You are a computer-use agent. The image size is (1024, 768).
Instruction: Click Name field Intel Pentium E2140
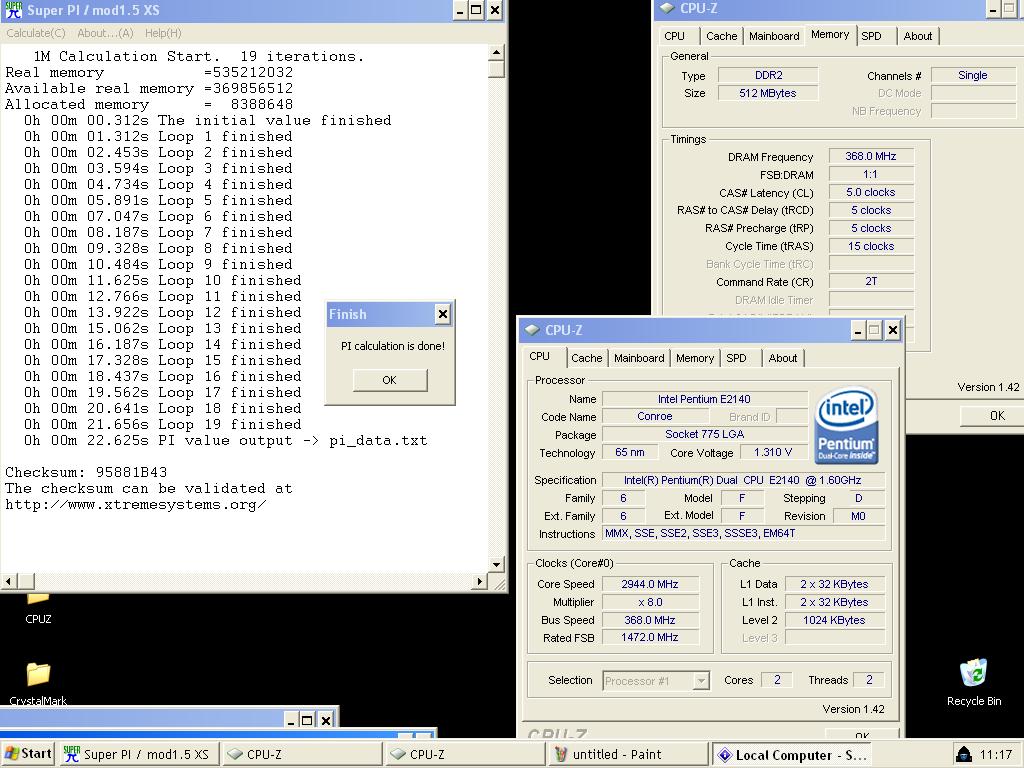(x=704, y=399)
